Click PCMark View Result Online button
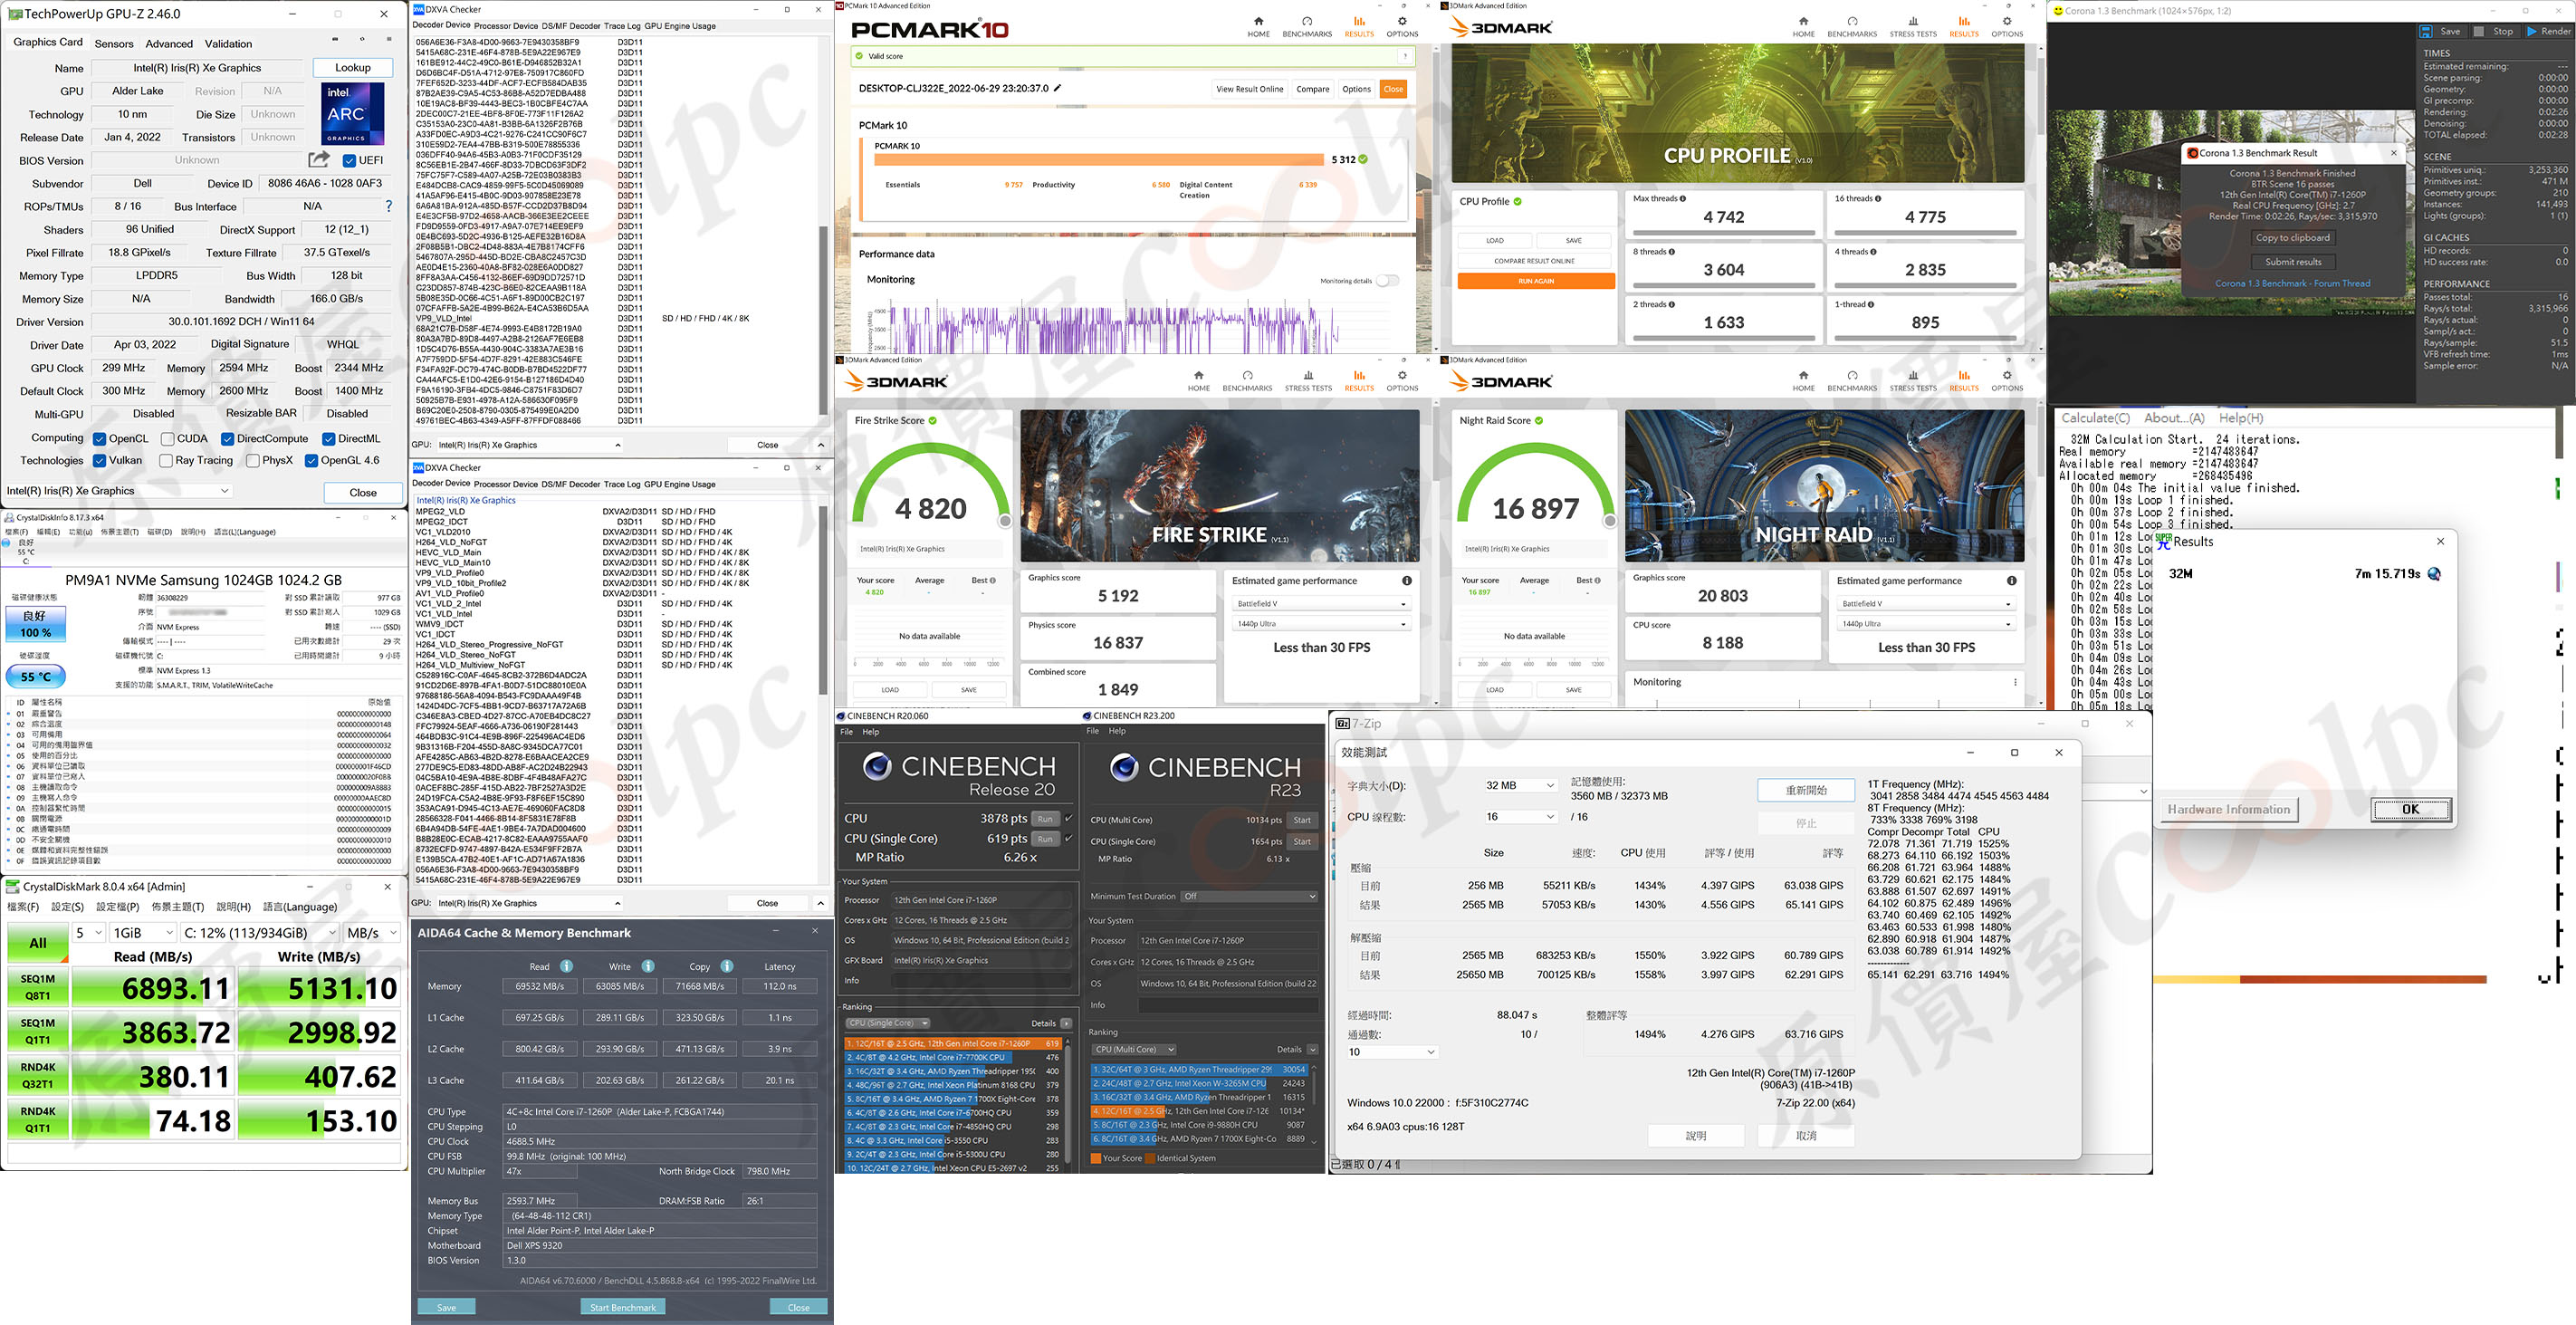 [x=1249, y=89]
